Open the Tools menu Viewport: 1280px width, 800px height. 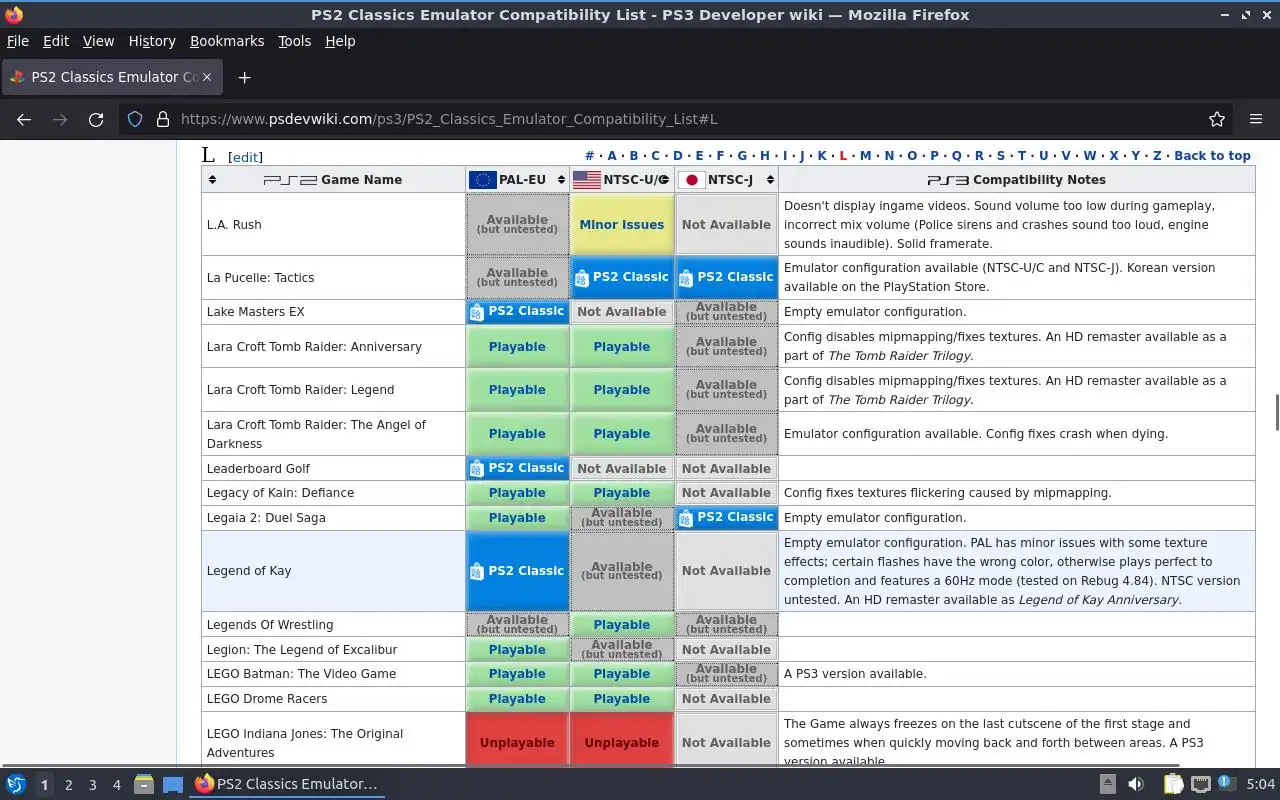click(294, 41)
